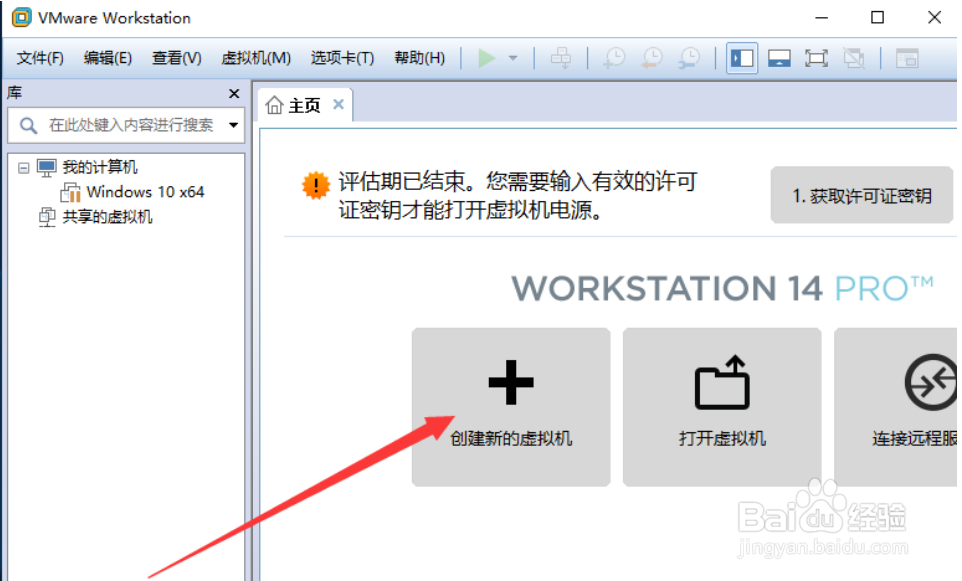The image size is (962, 581).
Task: Click 1. 获取许可证密钥 button
Action: point(861,195)
